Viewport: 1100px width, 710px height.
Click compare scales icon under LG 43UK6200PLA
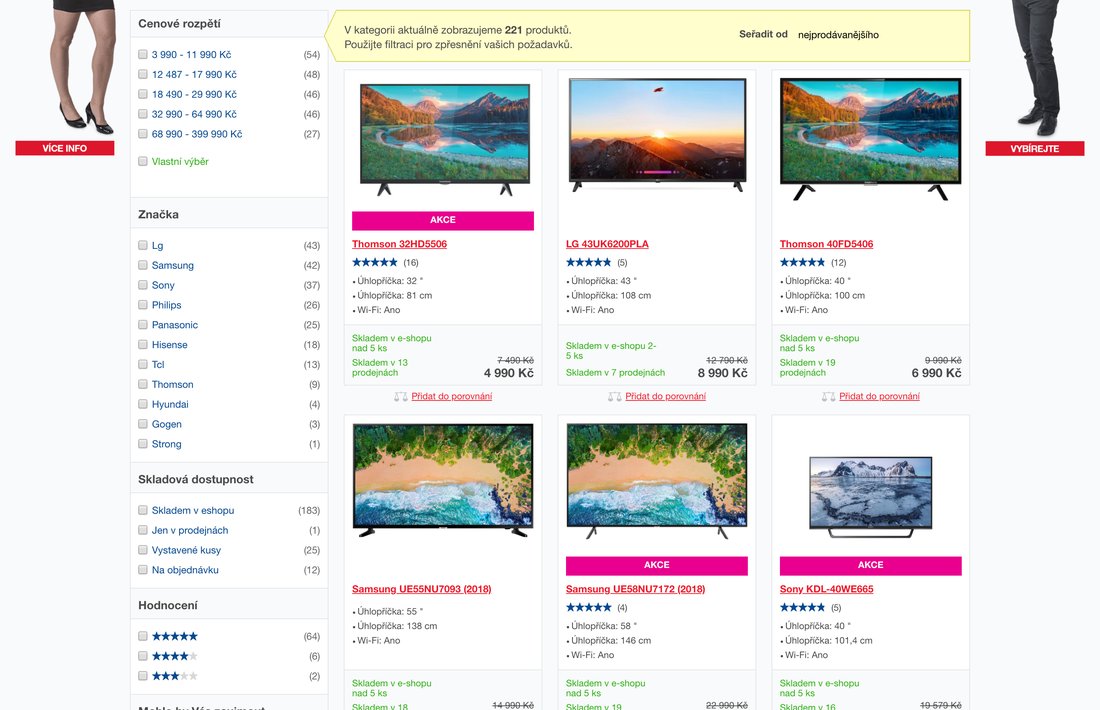click(615, 397)
